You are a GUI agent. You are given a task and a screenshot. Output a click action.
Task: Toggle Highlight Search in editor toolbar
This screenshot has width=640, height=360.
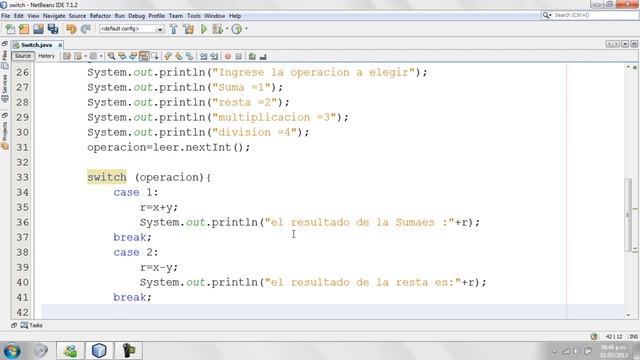[x=144, y=56]
